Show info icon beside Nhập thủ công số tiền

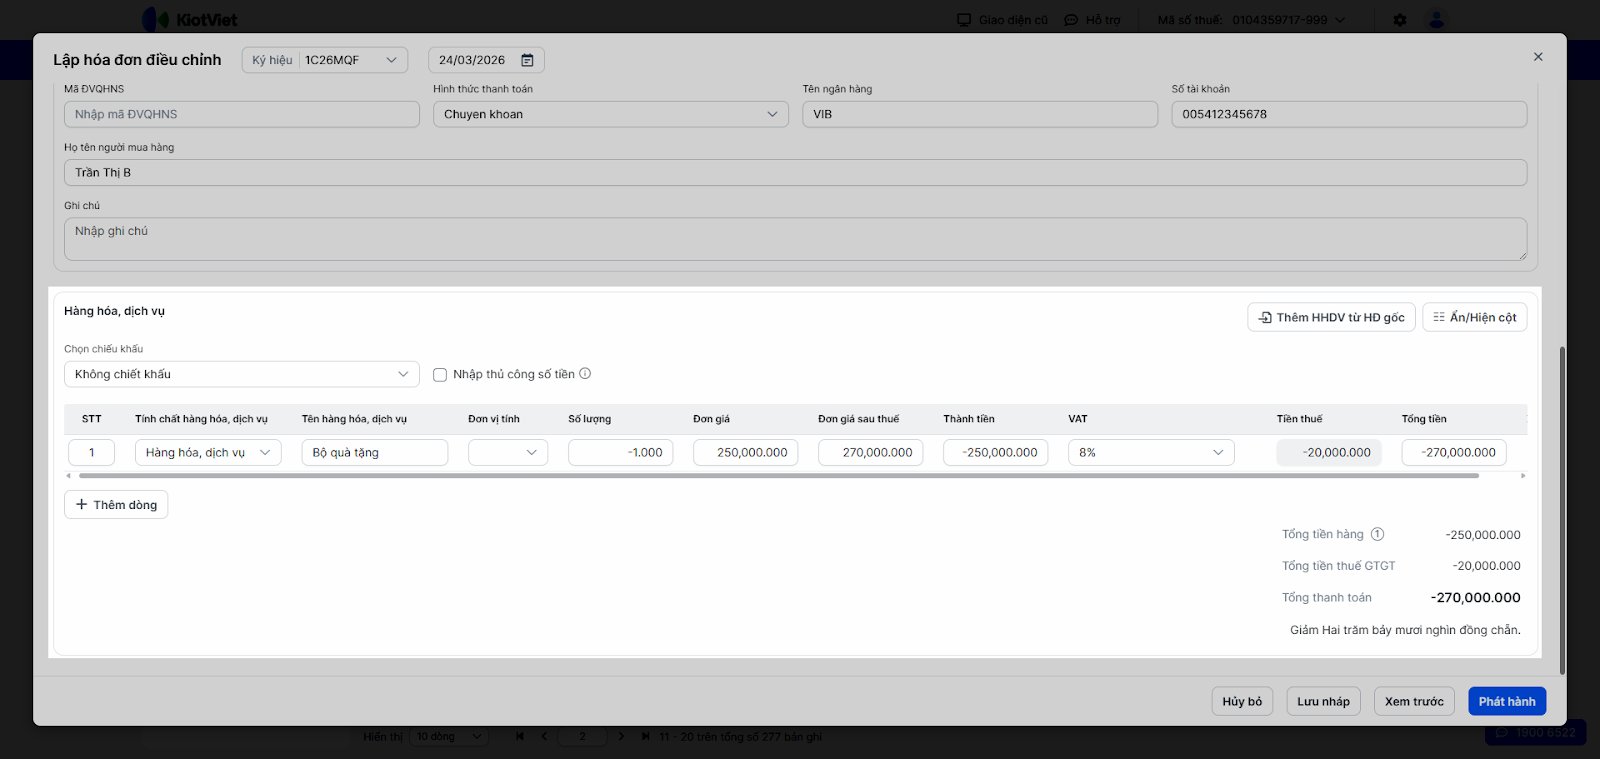click(x=585, y=374)
